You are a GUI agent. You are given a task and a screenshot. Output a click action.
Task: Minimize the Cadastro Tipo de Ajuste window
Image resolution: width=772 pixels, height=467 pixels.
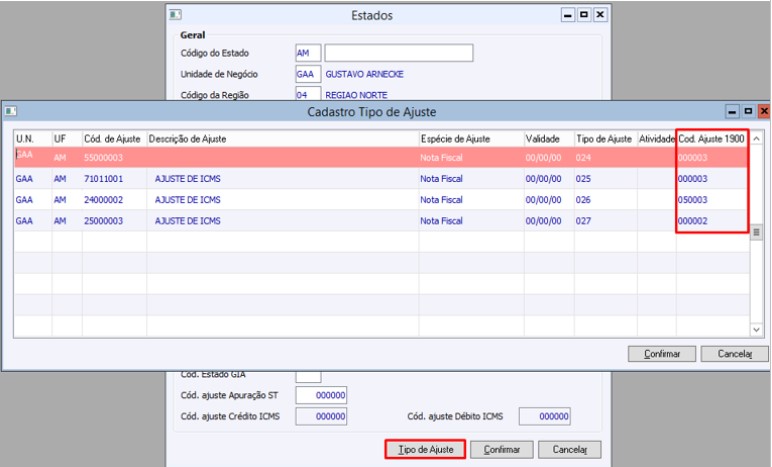[732, 112]
